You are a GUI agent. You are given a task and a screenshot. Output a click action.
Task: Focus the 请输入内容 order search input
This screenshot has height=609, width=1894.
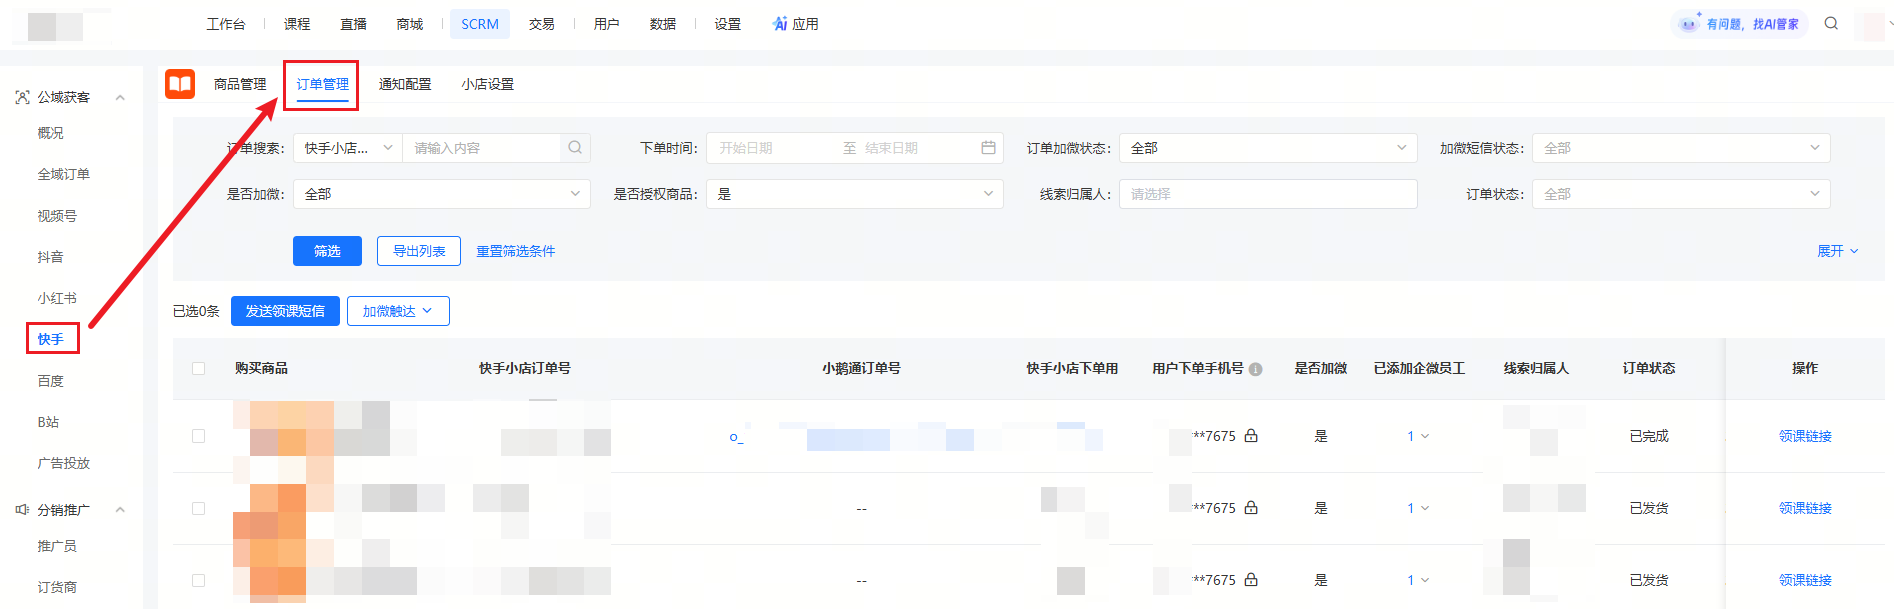[x=483, y=148]
